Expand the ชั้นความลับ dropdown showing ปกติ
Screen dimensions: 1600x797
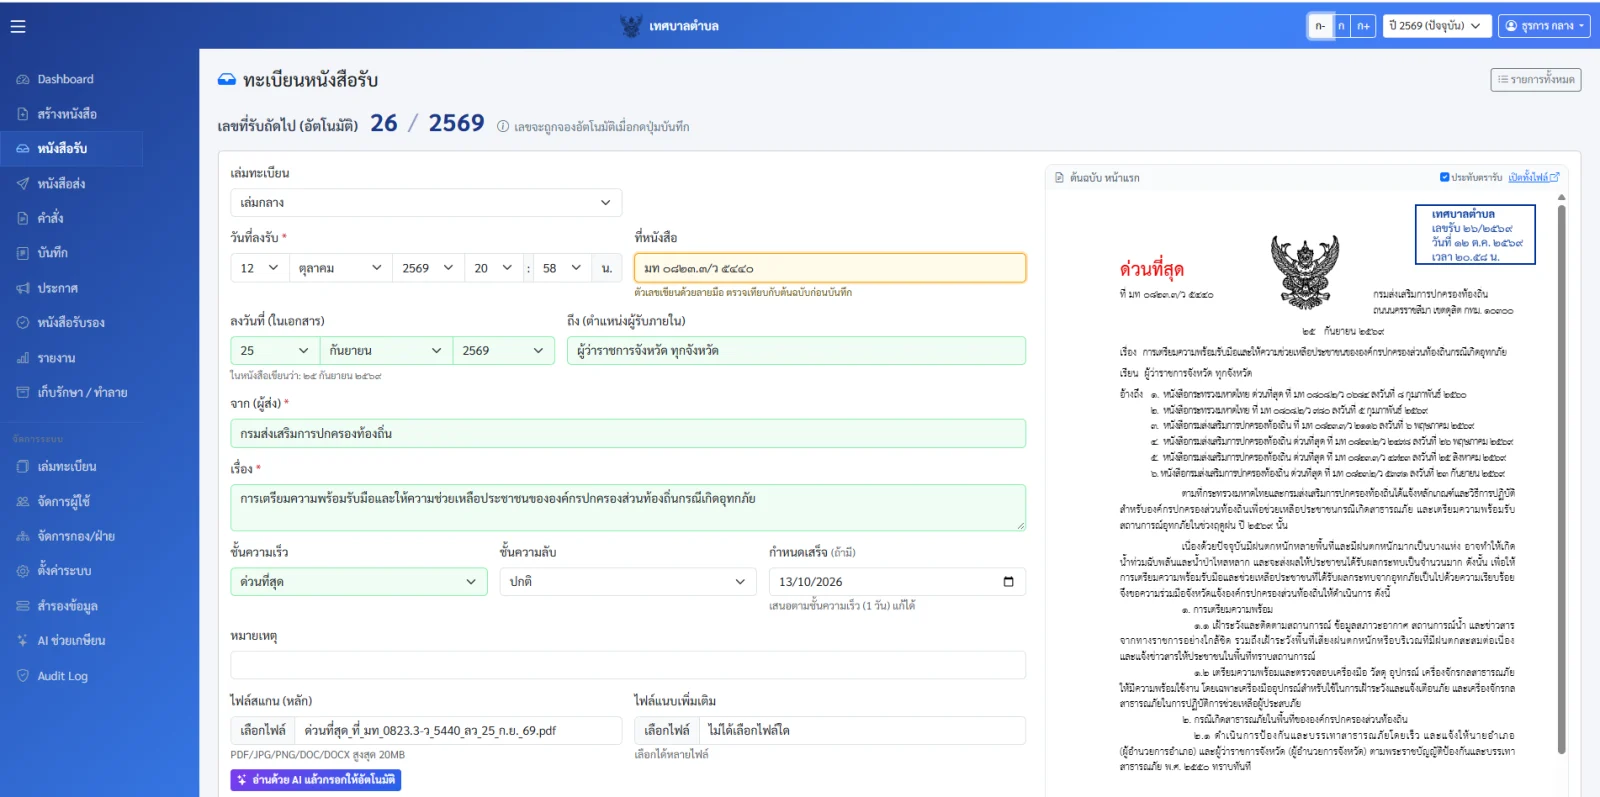click(x=628, y=582)
